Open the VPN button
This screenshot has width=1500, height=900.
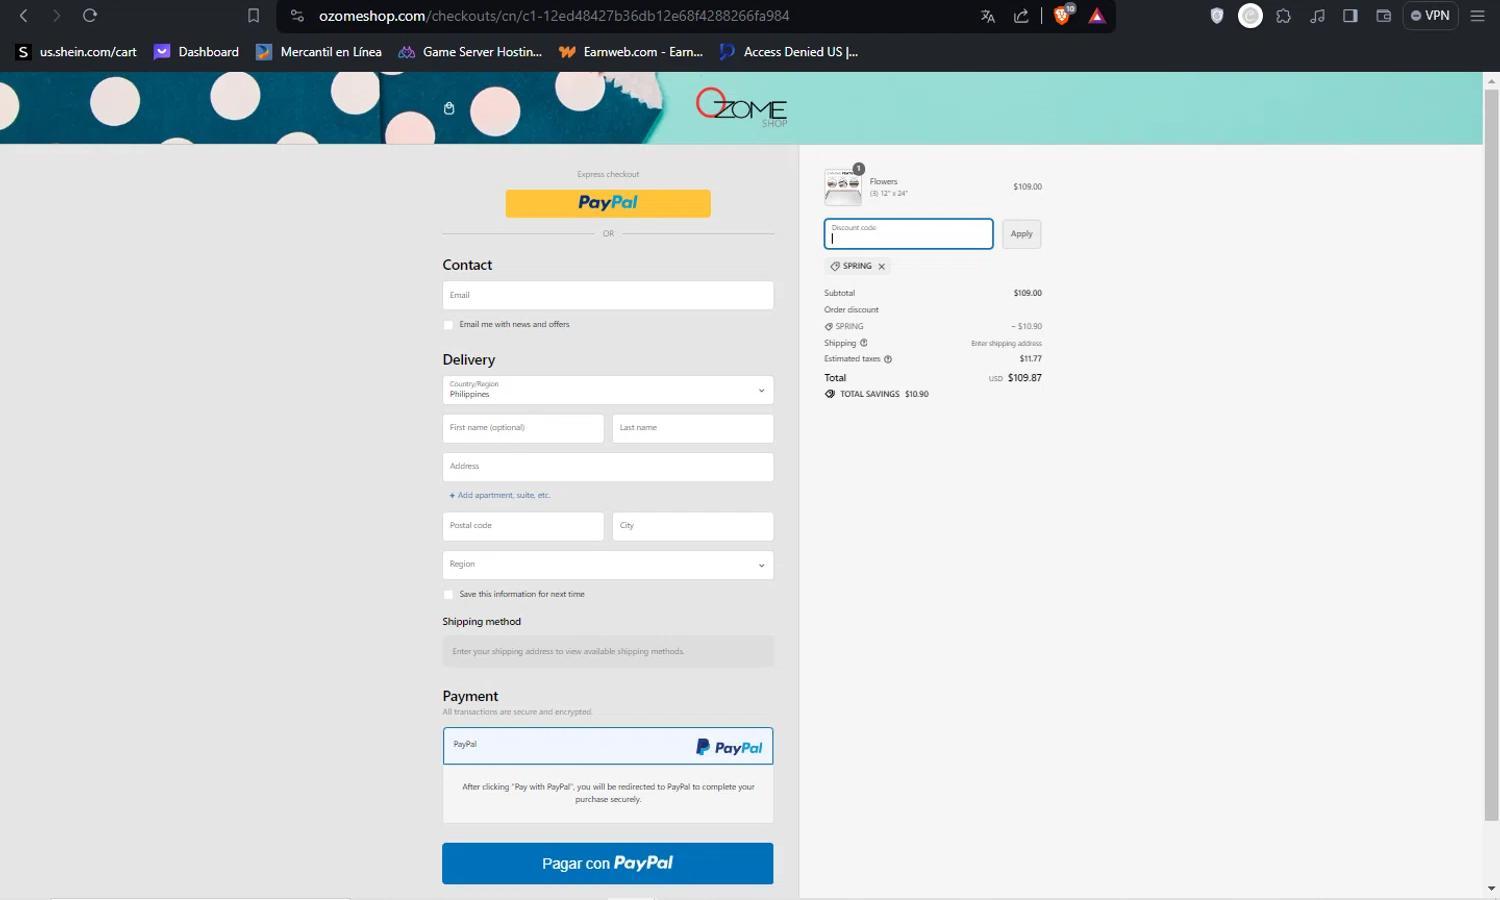pos(1430,16)
